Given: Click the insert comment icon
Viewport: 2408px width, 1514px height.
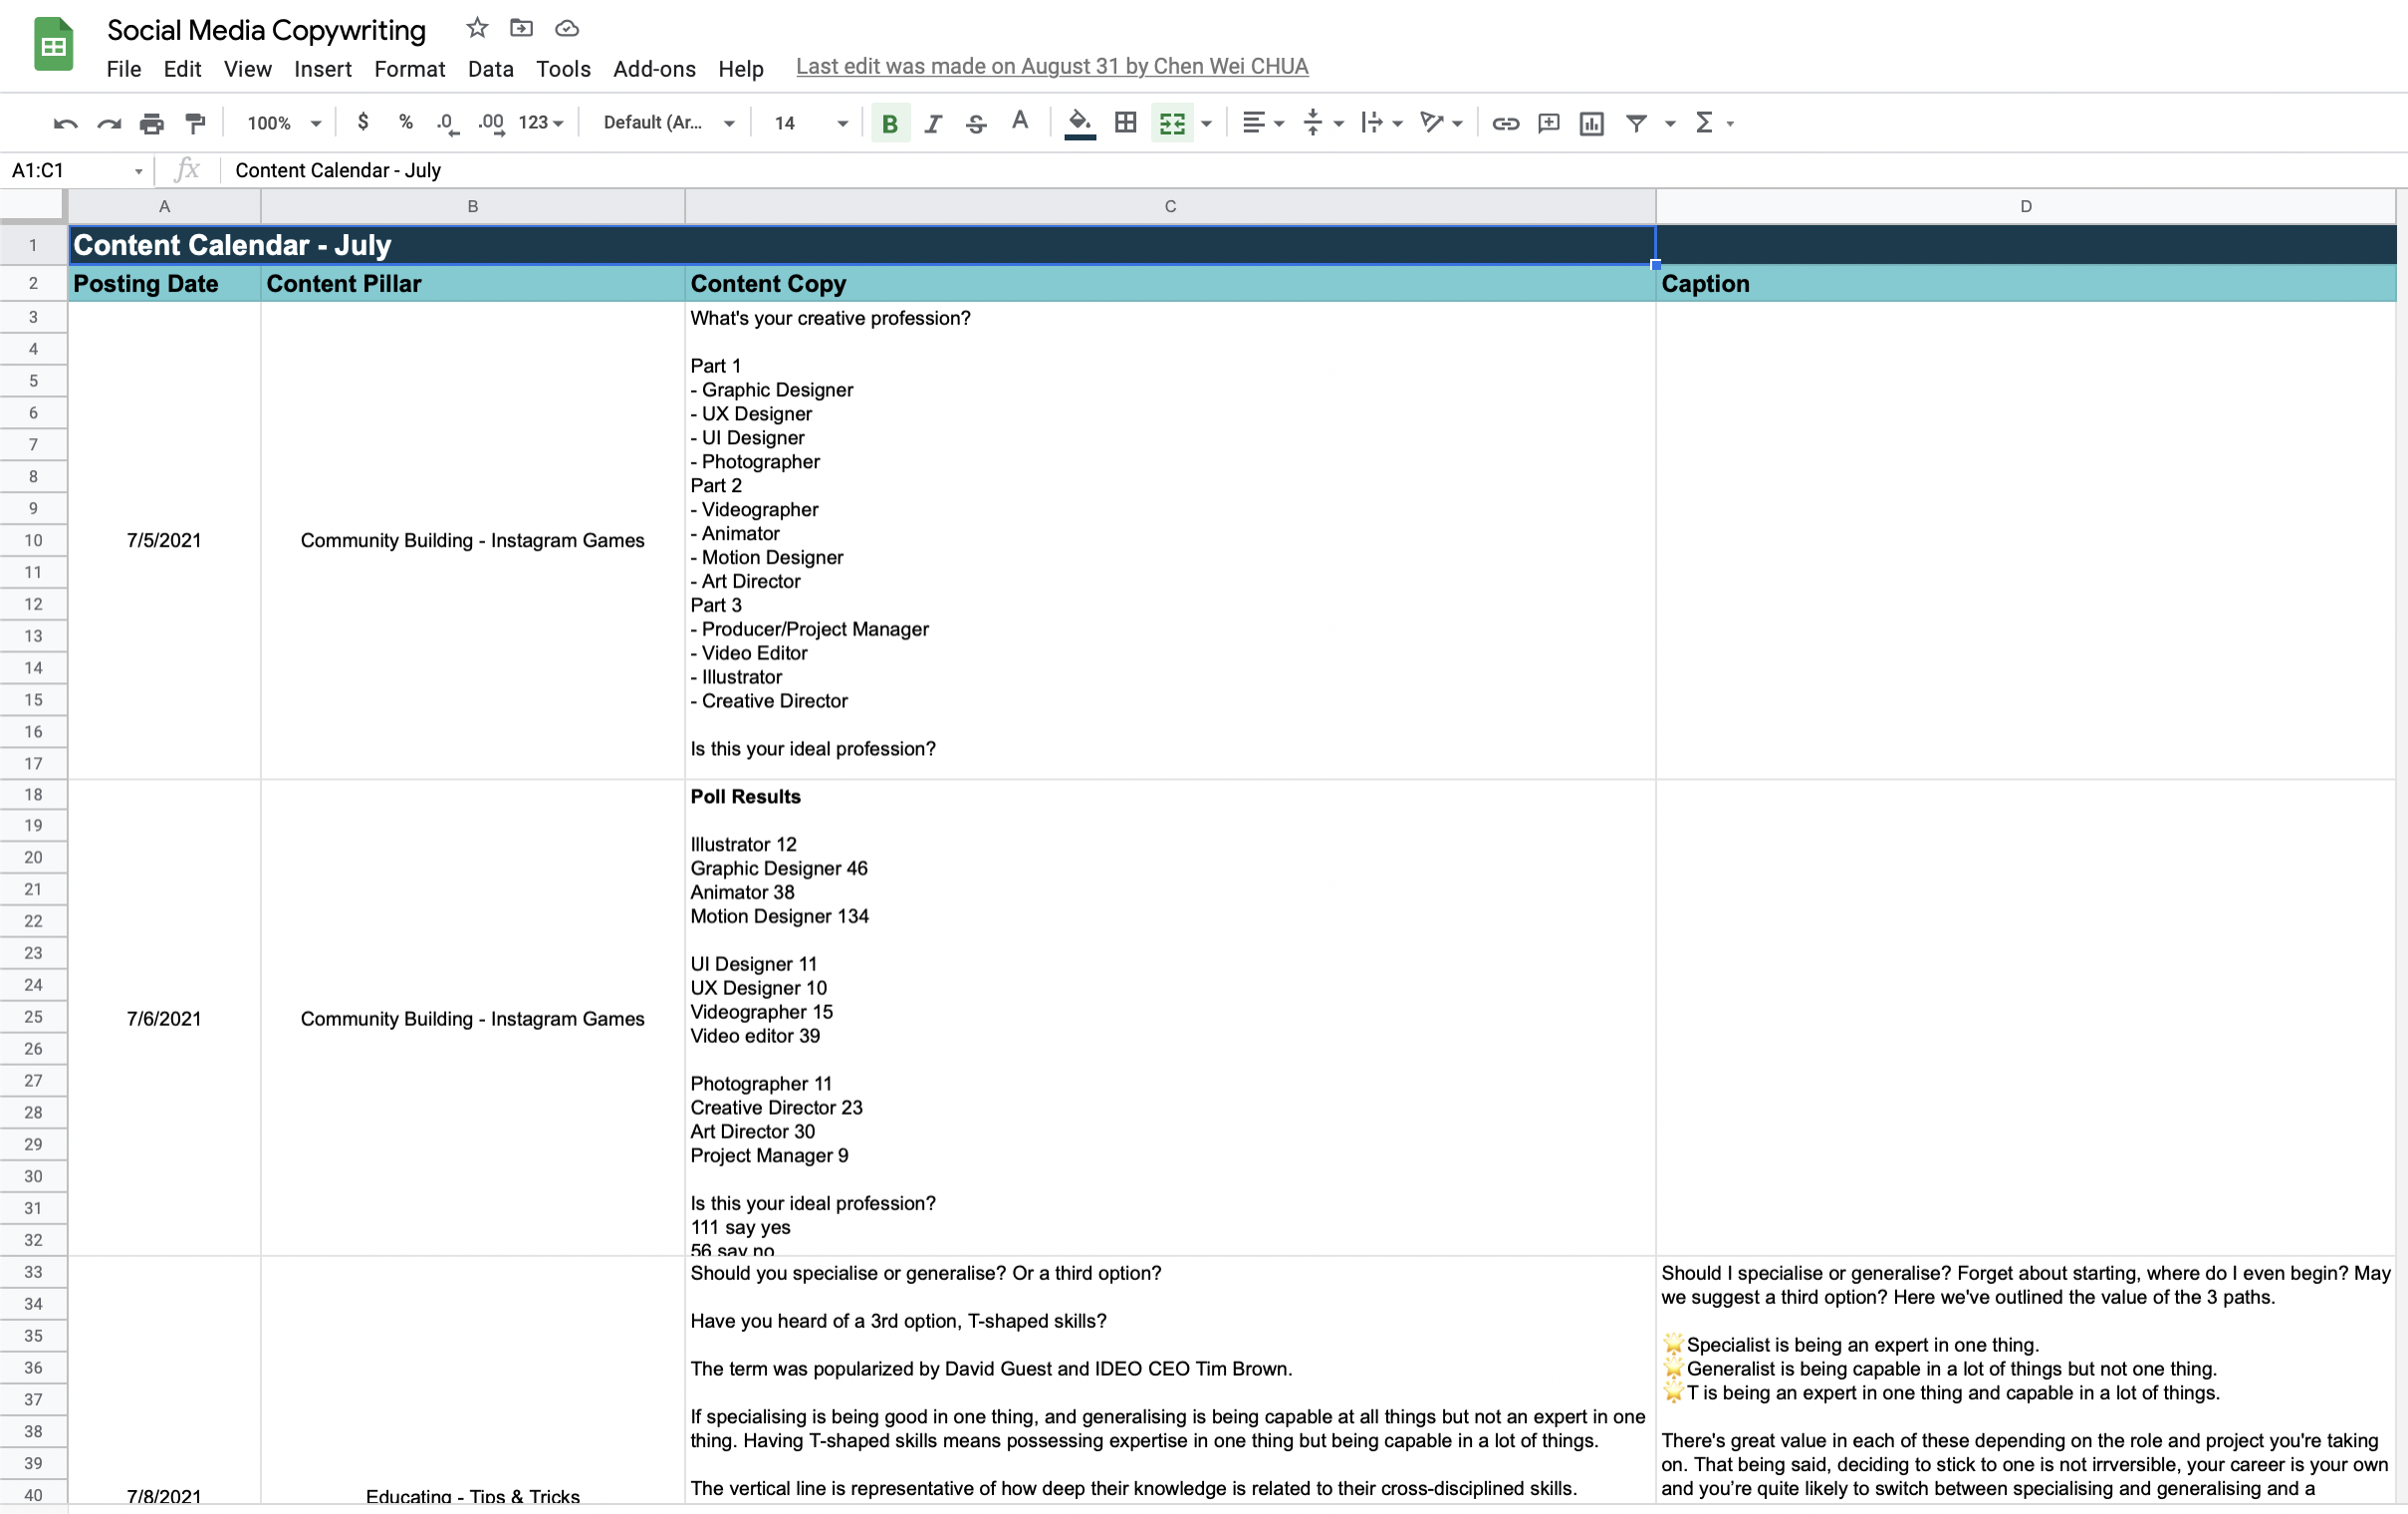Looking at the screenshot, I should pos(1548,123).
